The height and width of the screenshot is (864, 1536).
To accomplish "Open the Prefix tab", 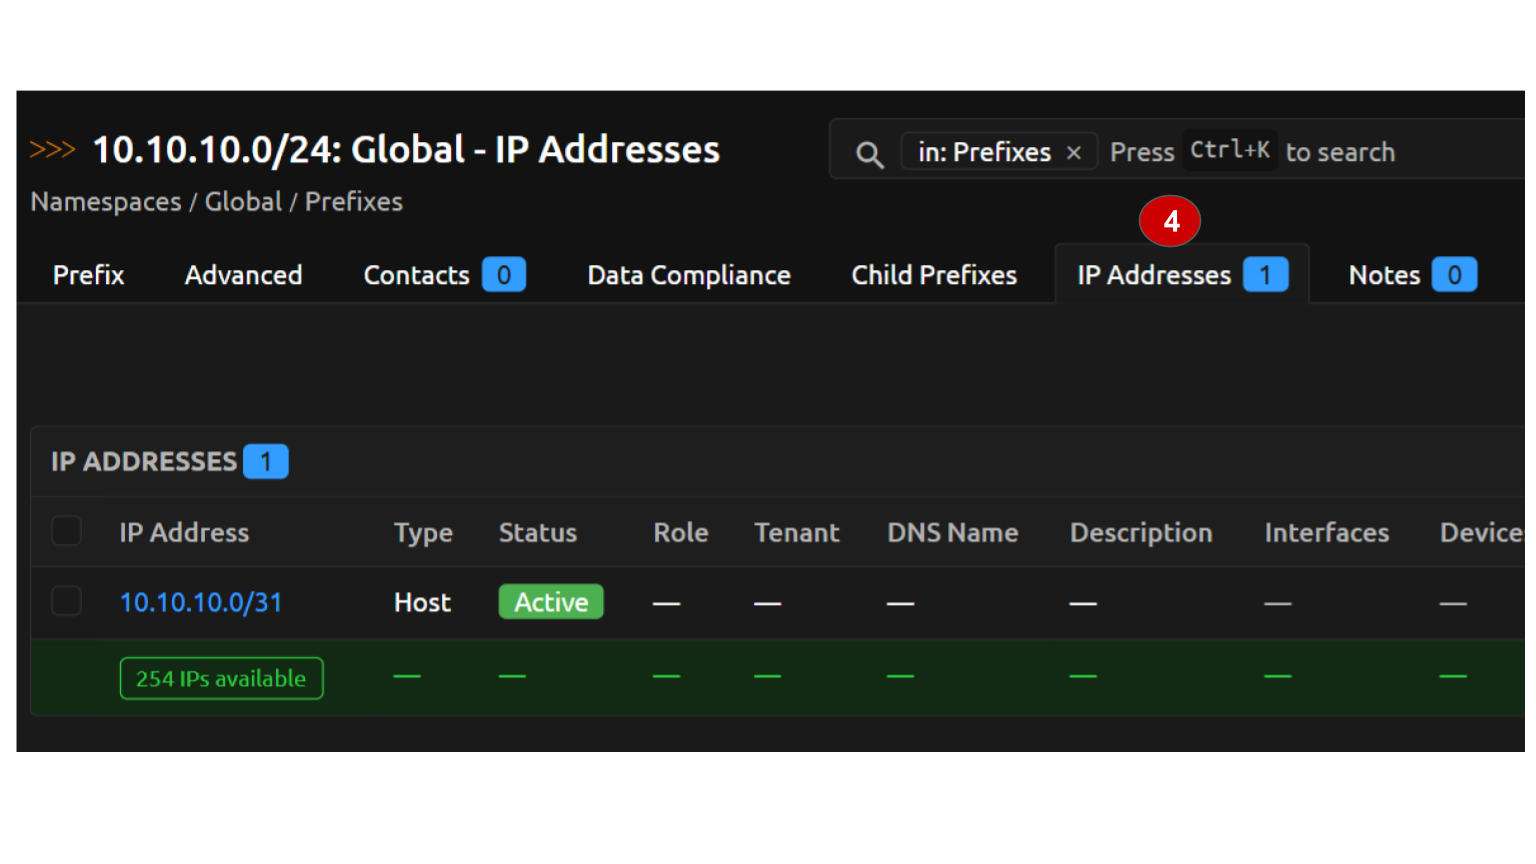I will pos(88,275).
